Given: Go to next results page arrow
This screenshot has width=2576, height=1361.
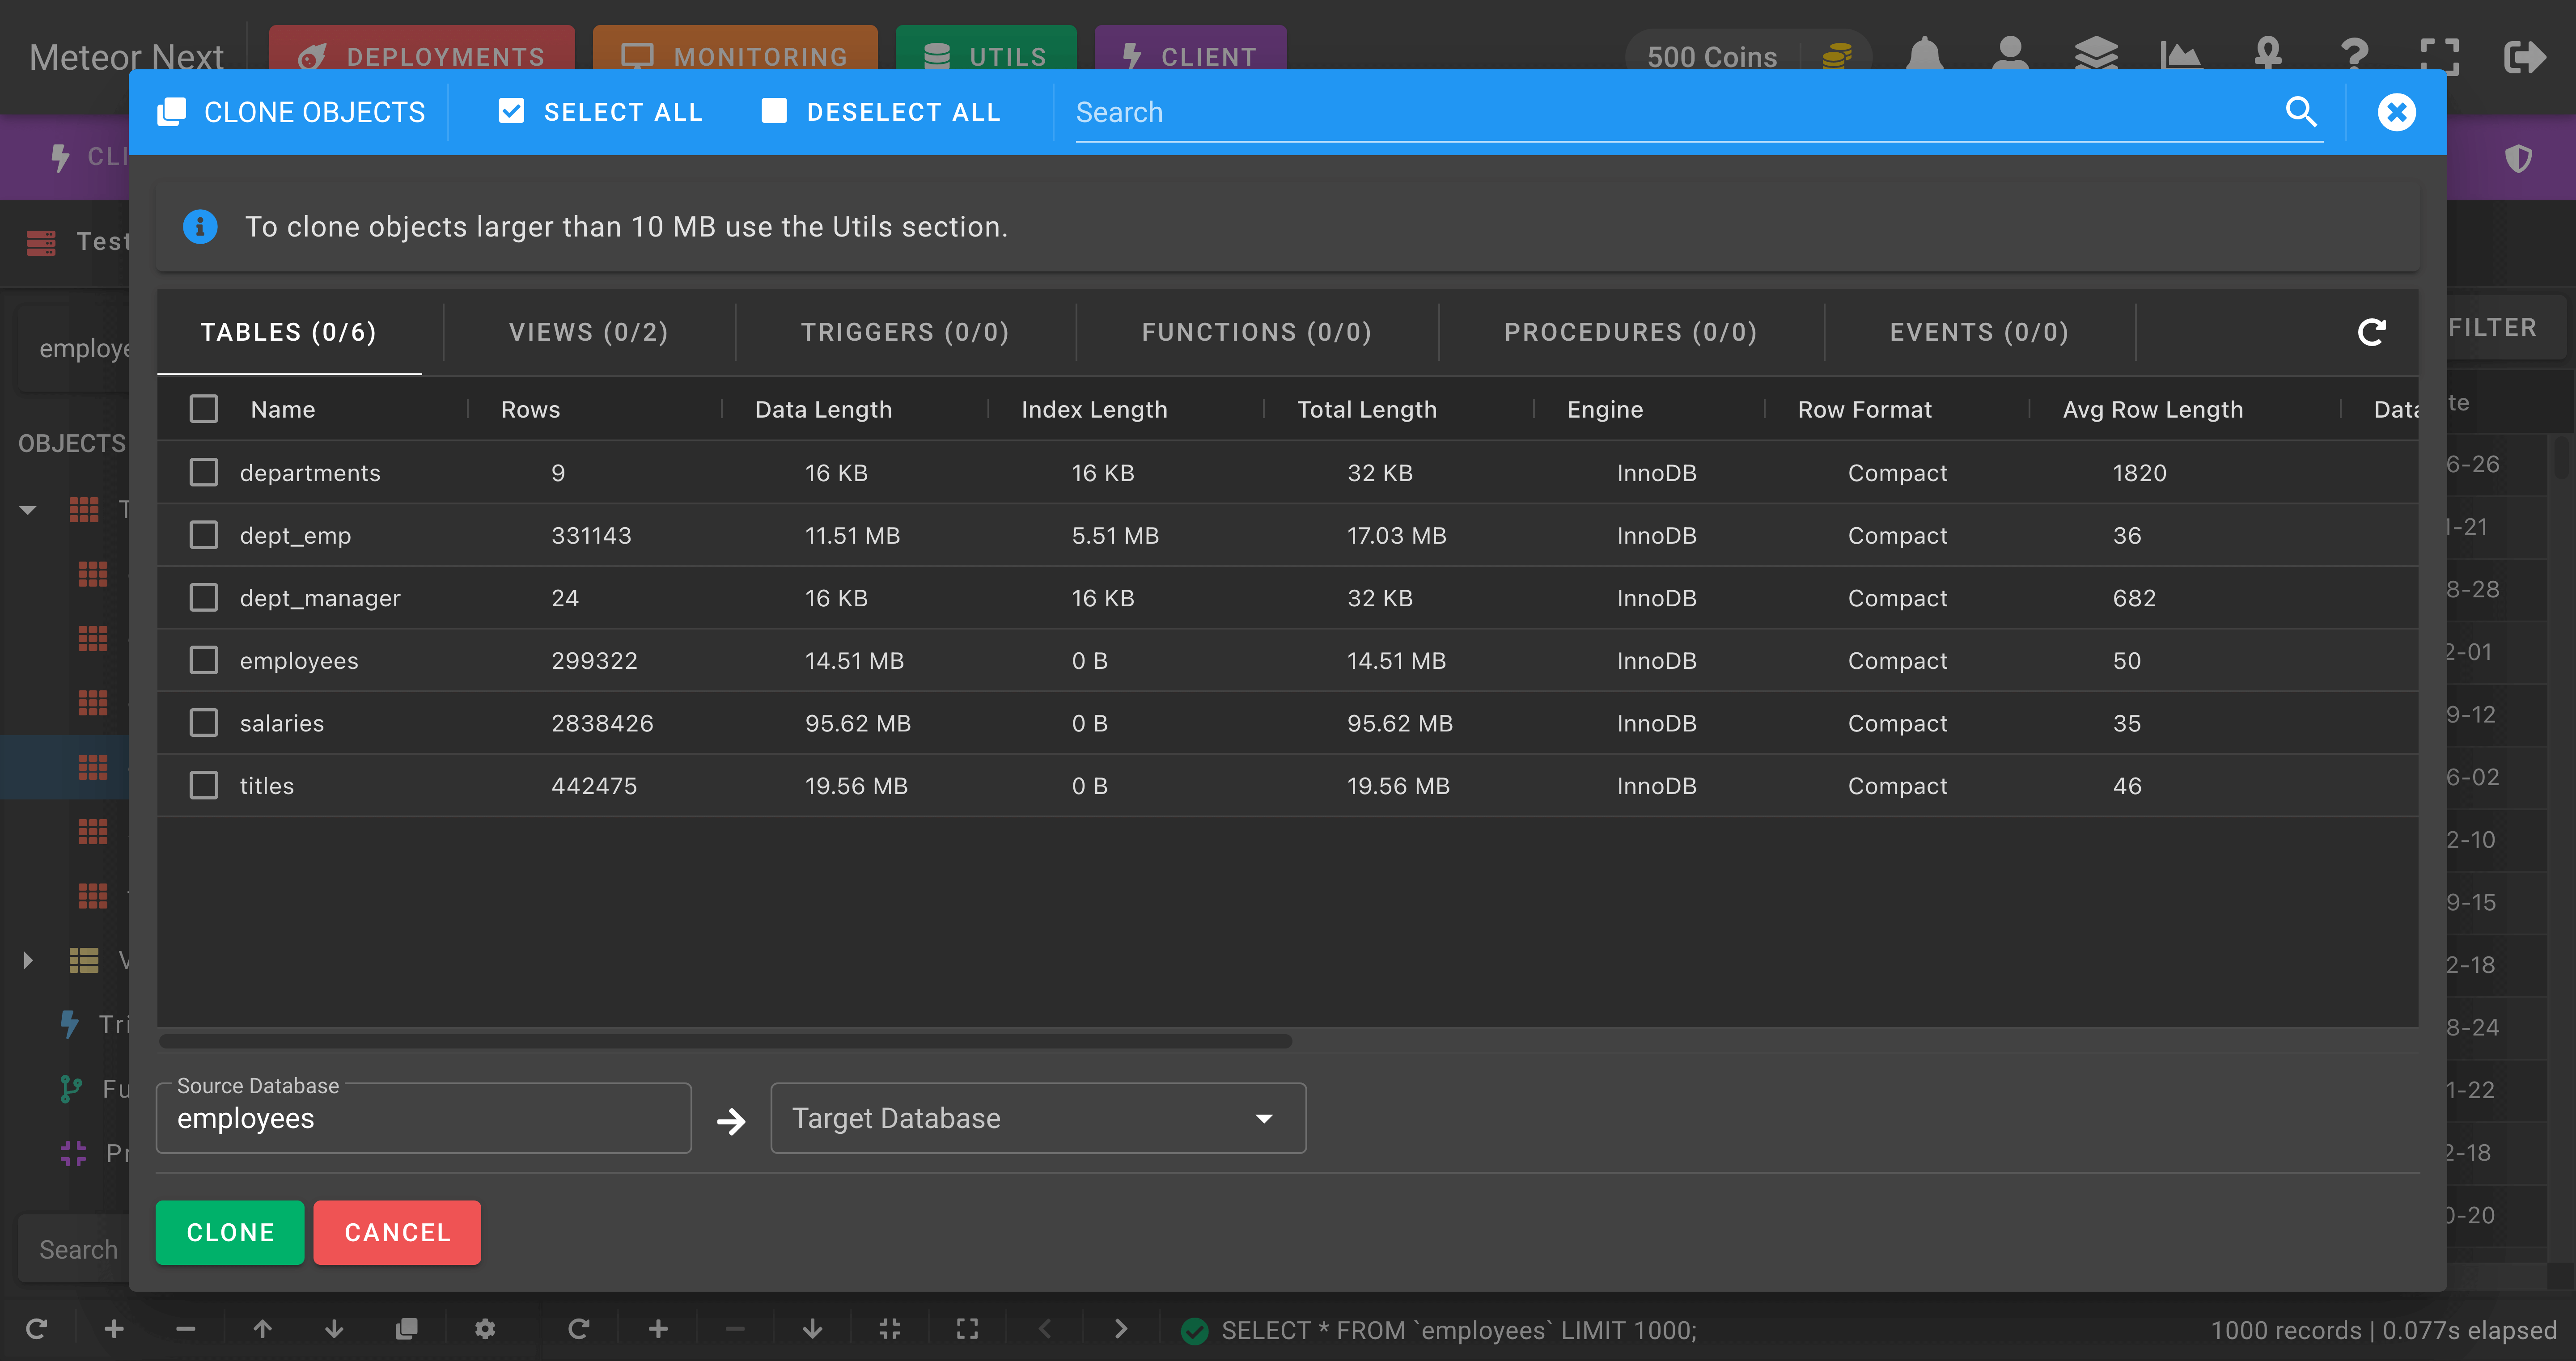Looking at the screenshot, I should 1121,1328.
